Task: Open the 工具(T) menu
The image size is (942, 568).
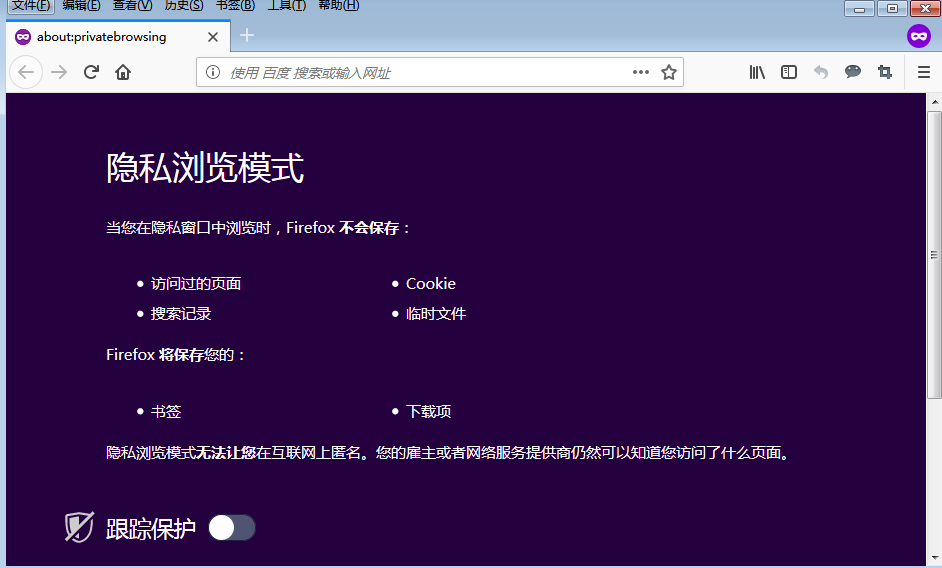Action: (x=287, y=6)
